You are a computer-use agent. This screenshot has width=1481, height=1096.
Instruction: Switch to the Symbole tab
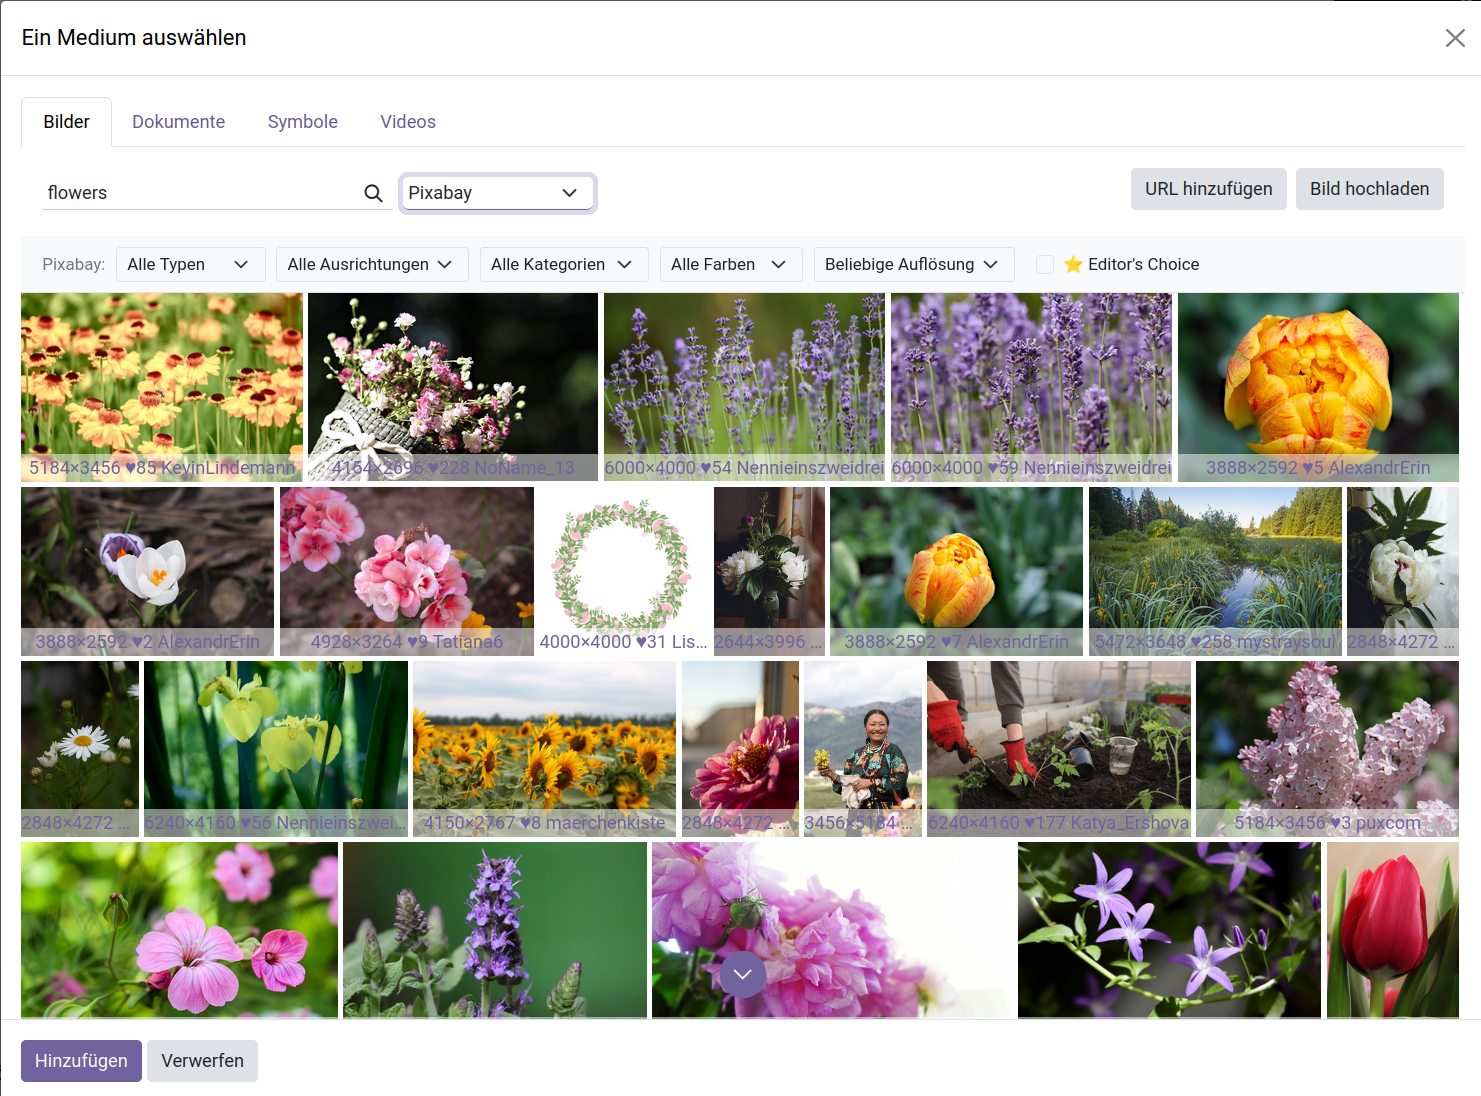tap(302, 121)
